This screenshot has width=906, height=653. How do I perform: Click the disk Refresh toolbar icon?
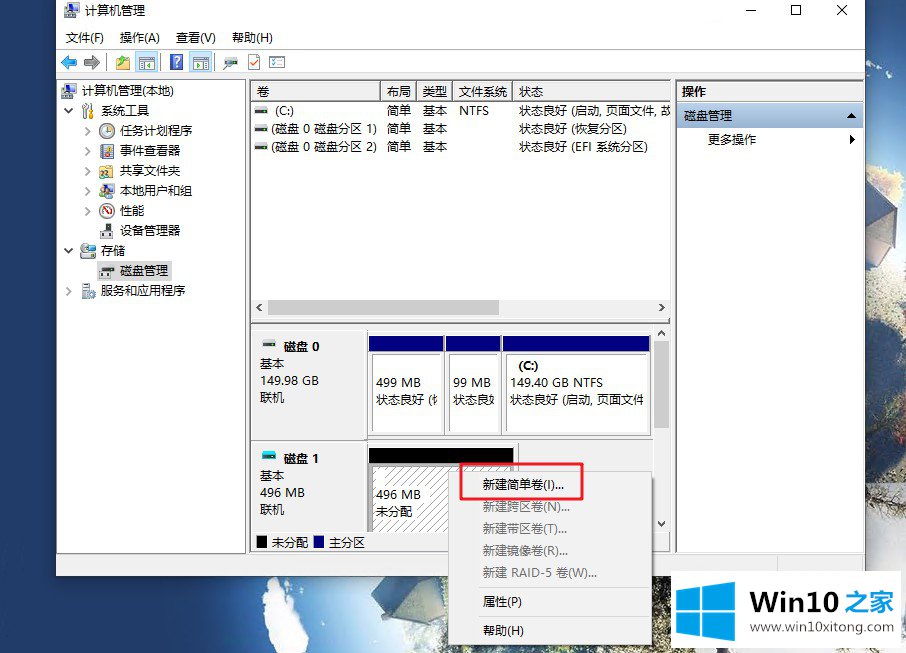point(231,62)
